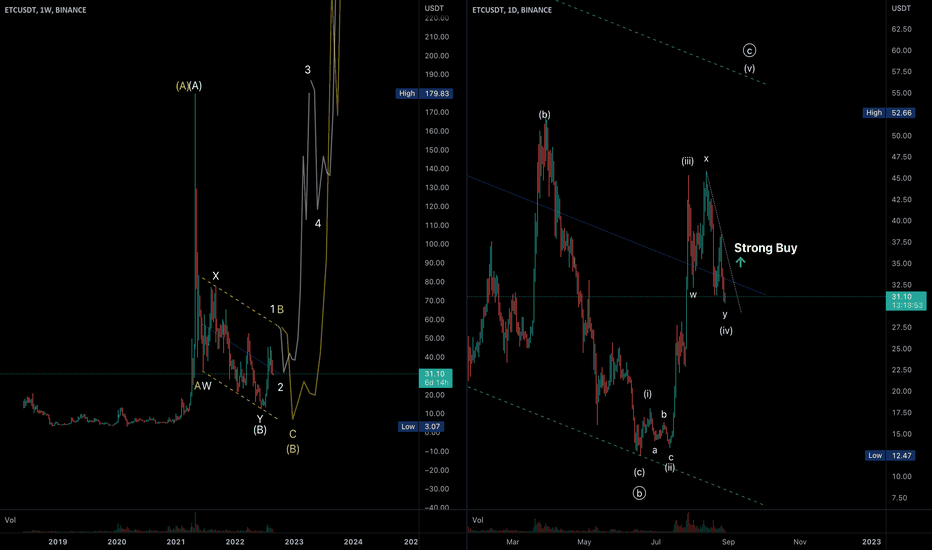Click Nov on the daily time axis
Viewport: 932px width, 550px height.
800,542
